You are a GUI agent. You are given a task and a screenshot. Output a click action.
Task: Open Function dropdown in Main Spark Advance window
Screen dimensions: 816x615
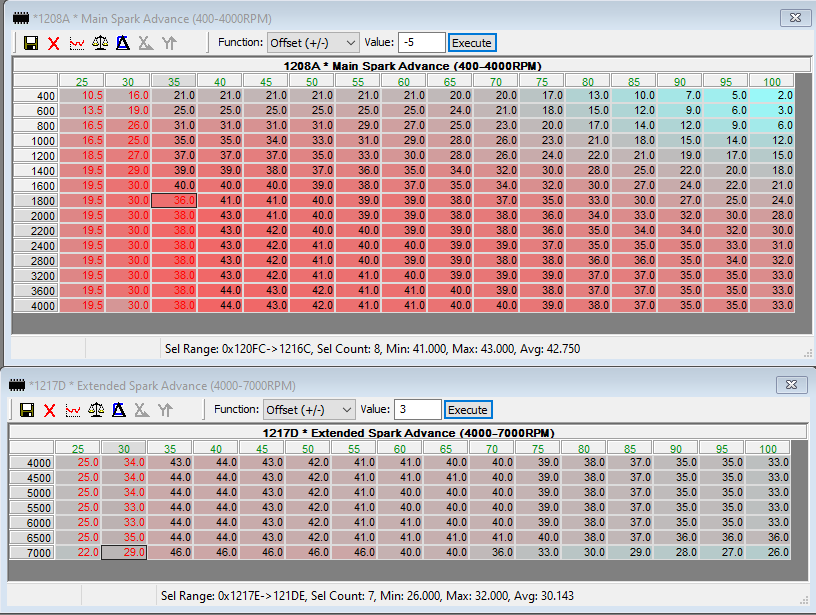[x=312, y=43]
